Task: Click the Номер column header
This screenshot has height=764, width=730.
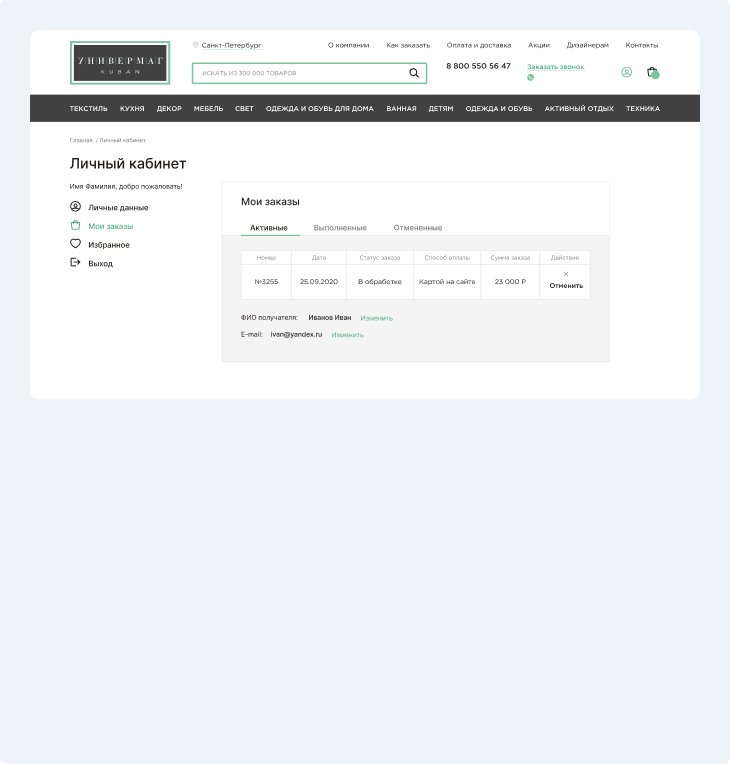Action: [266, 258]
